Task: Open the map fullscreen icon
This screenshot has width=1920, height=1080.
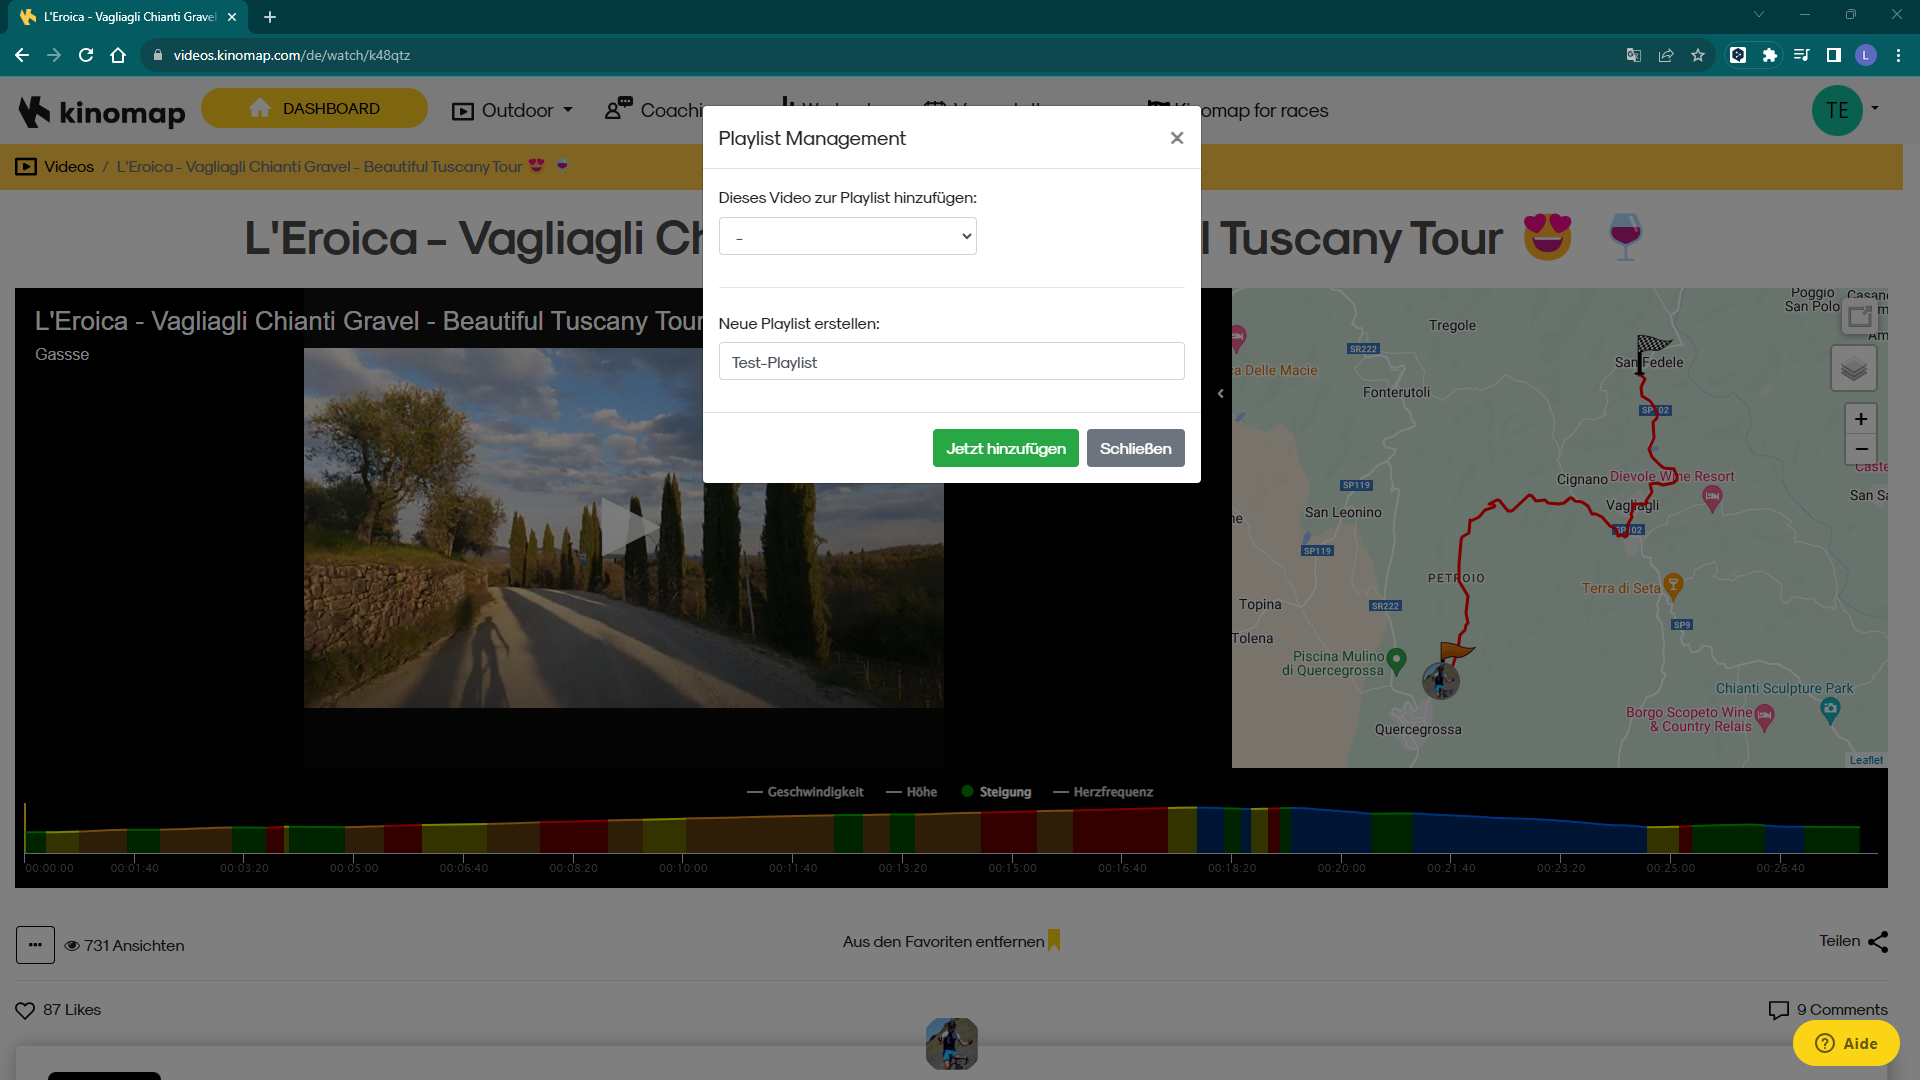Action: 1860,318
